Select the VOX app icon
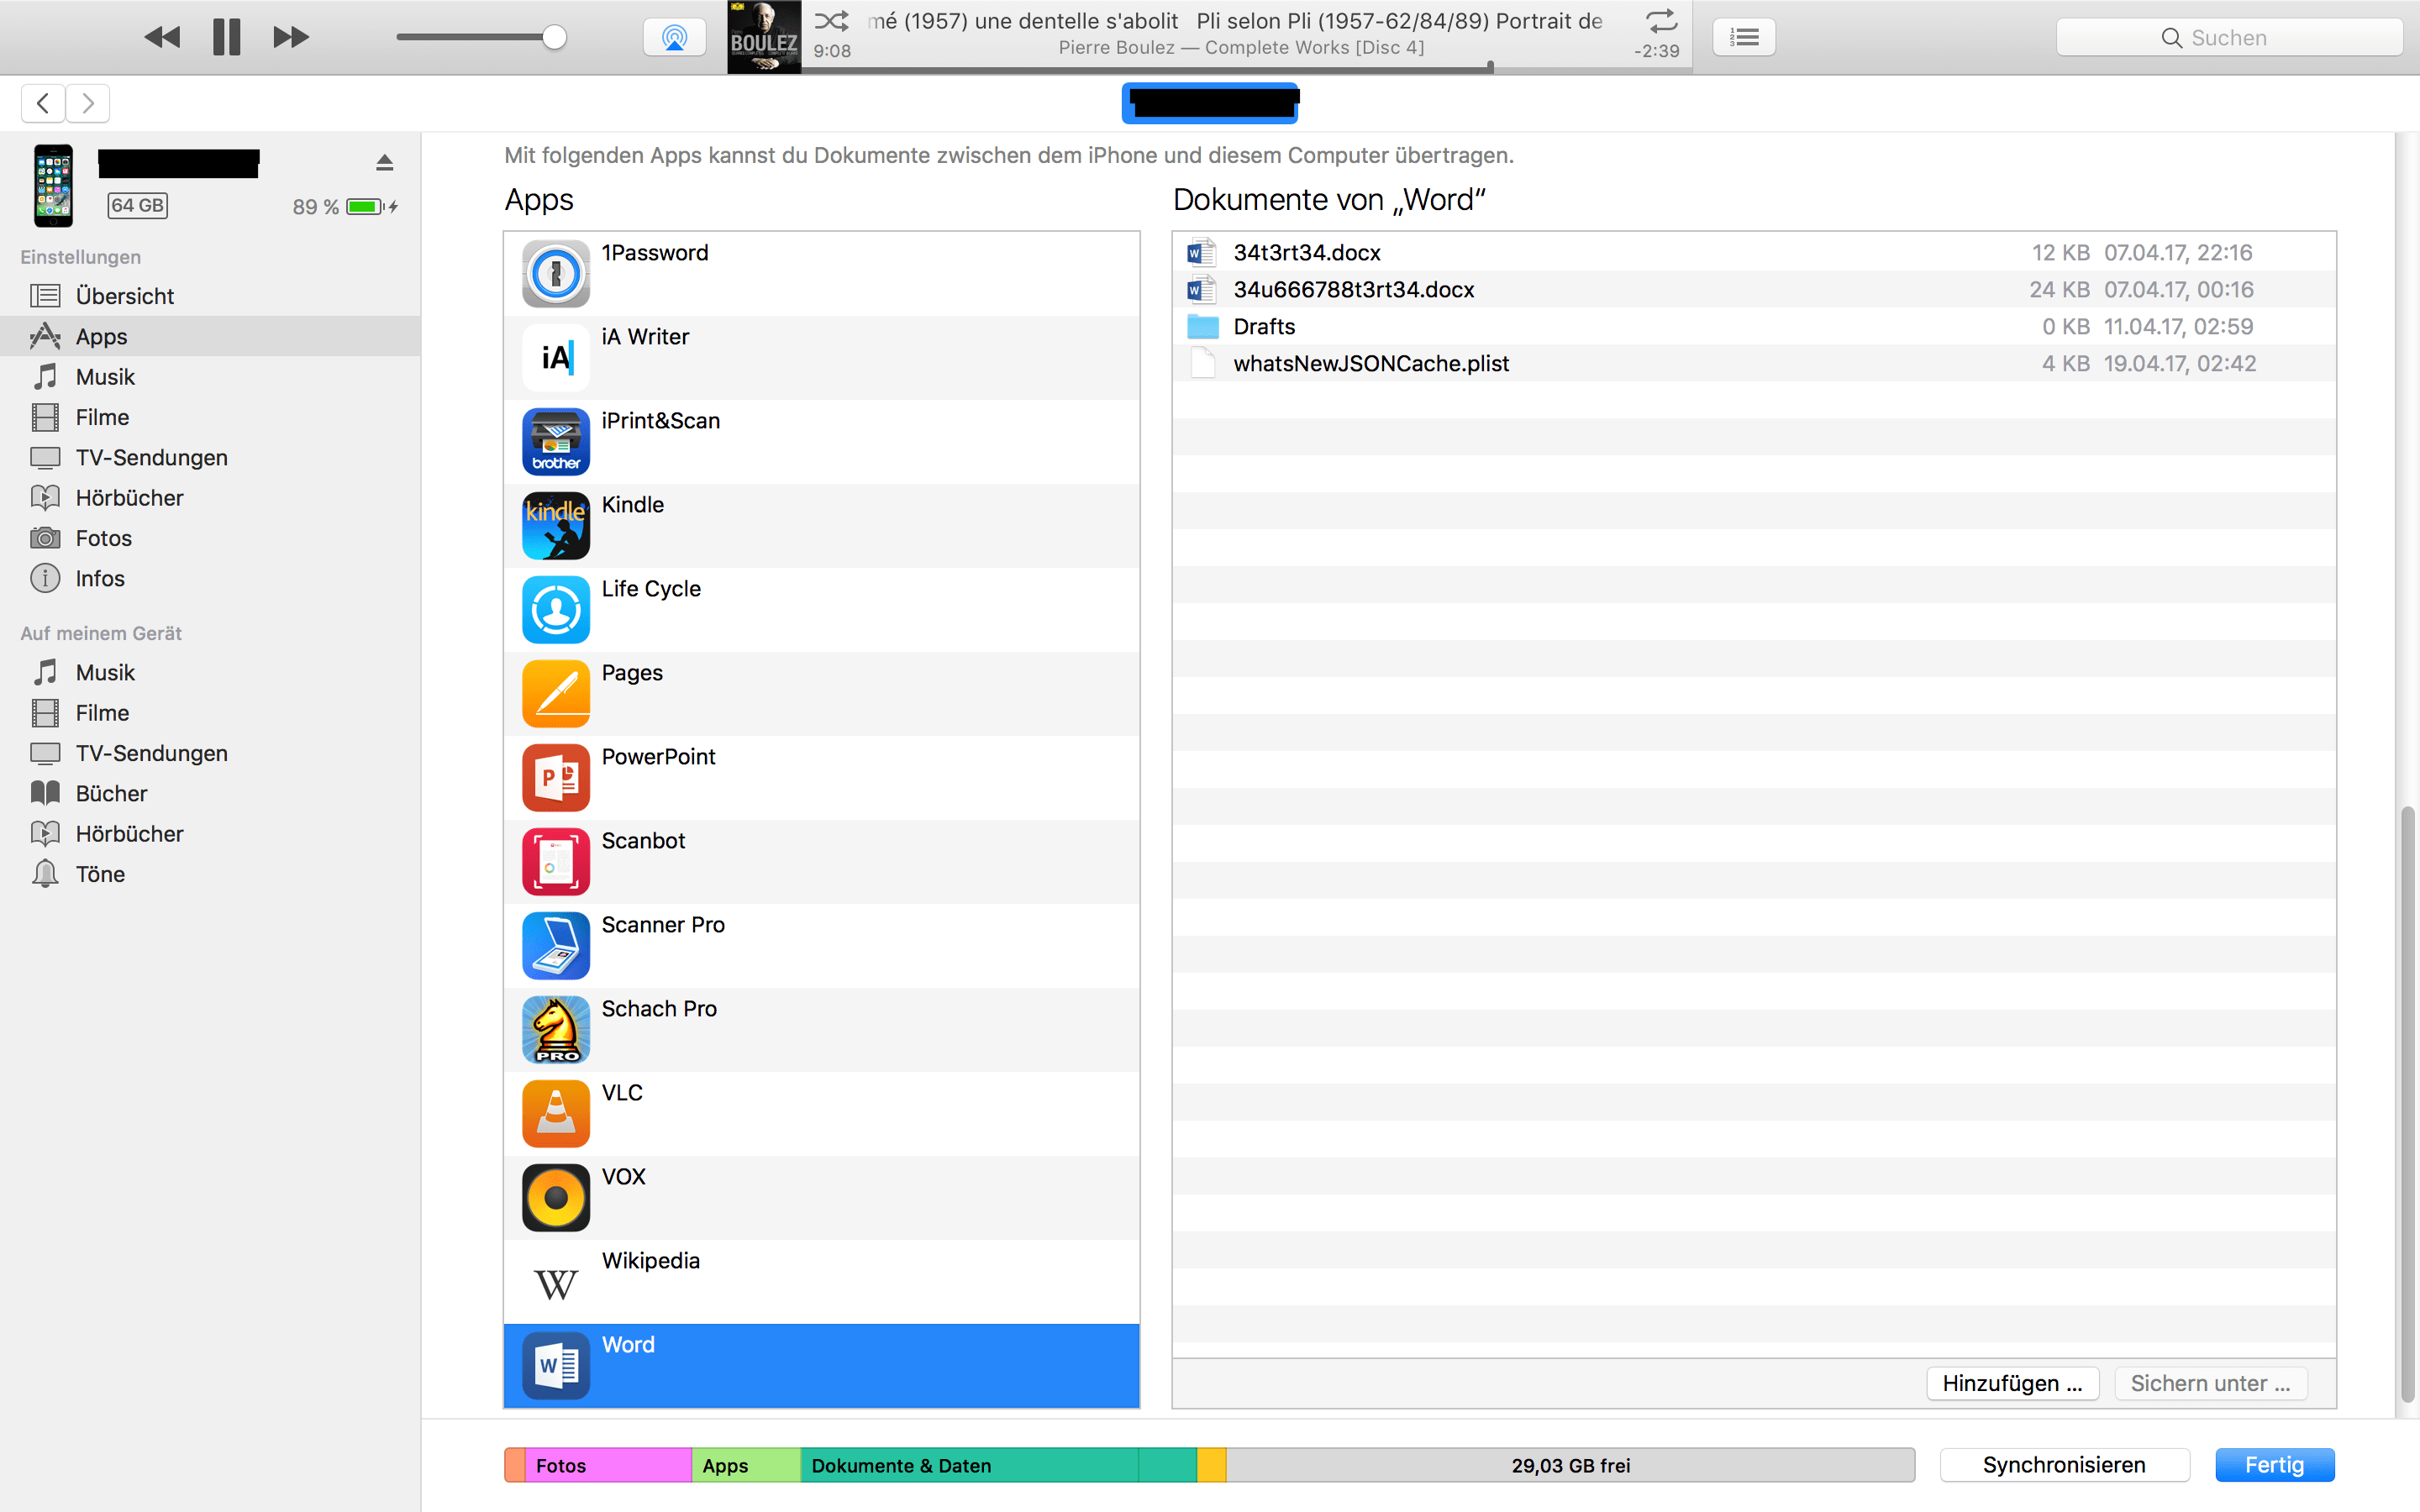Viewport: 2420px width, 1512px height. (556, 1198)
